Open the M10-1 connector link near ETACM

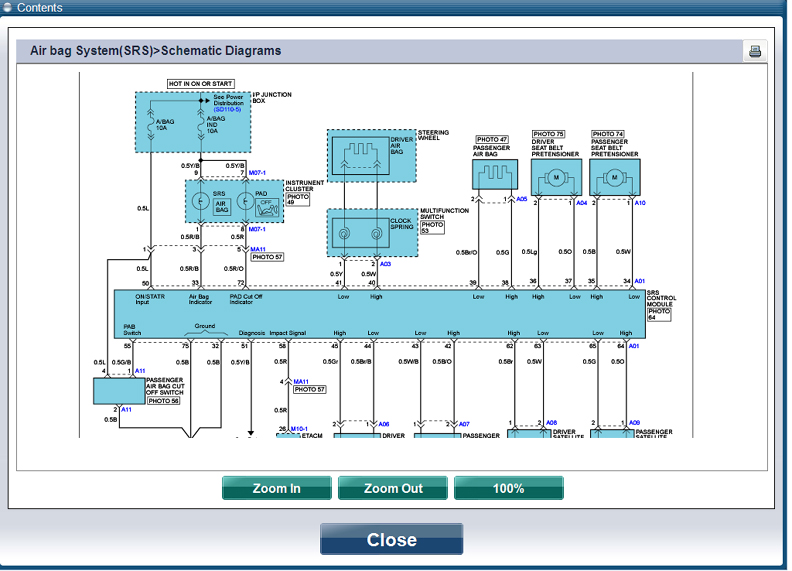(299, 429)
